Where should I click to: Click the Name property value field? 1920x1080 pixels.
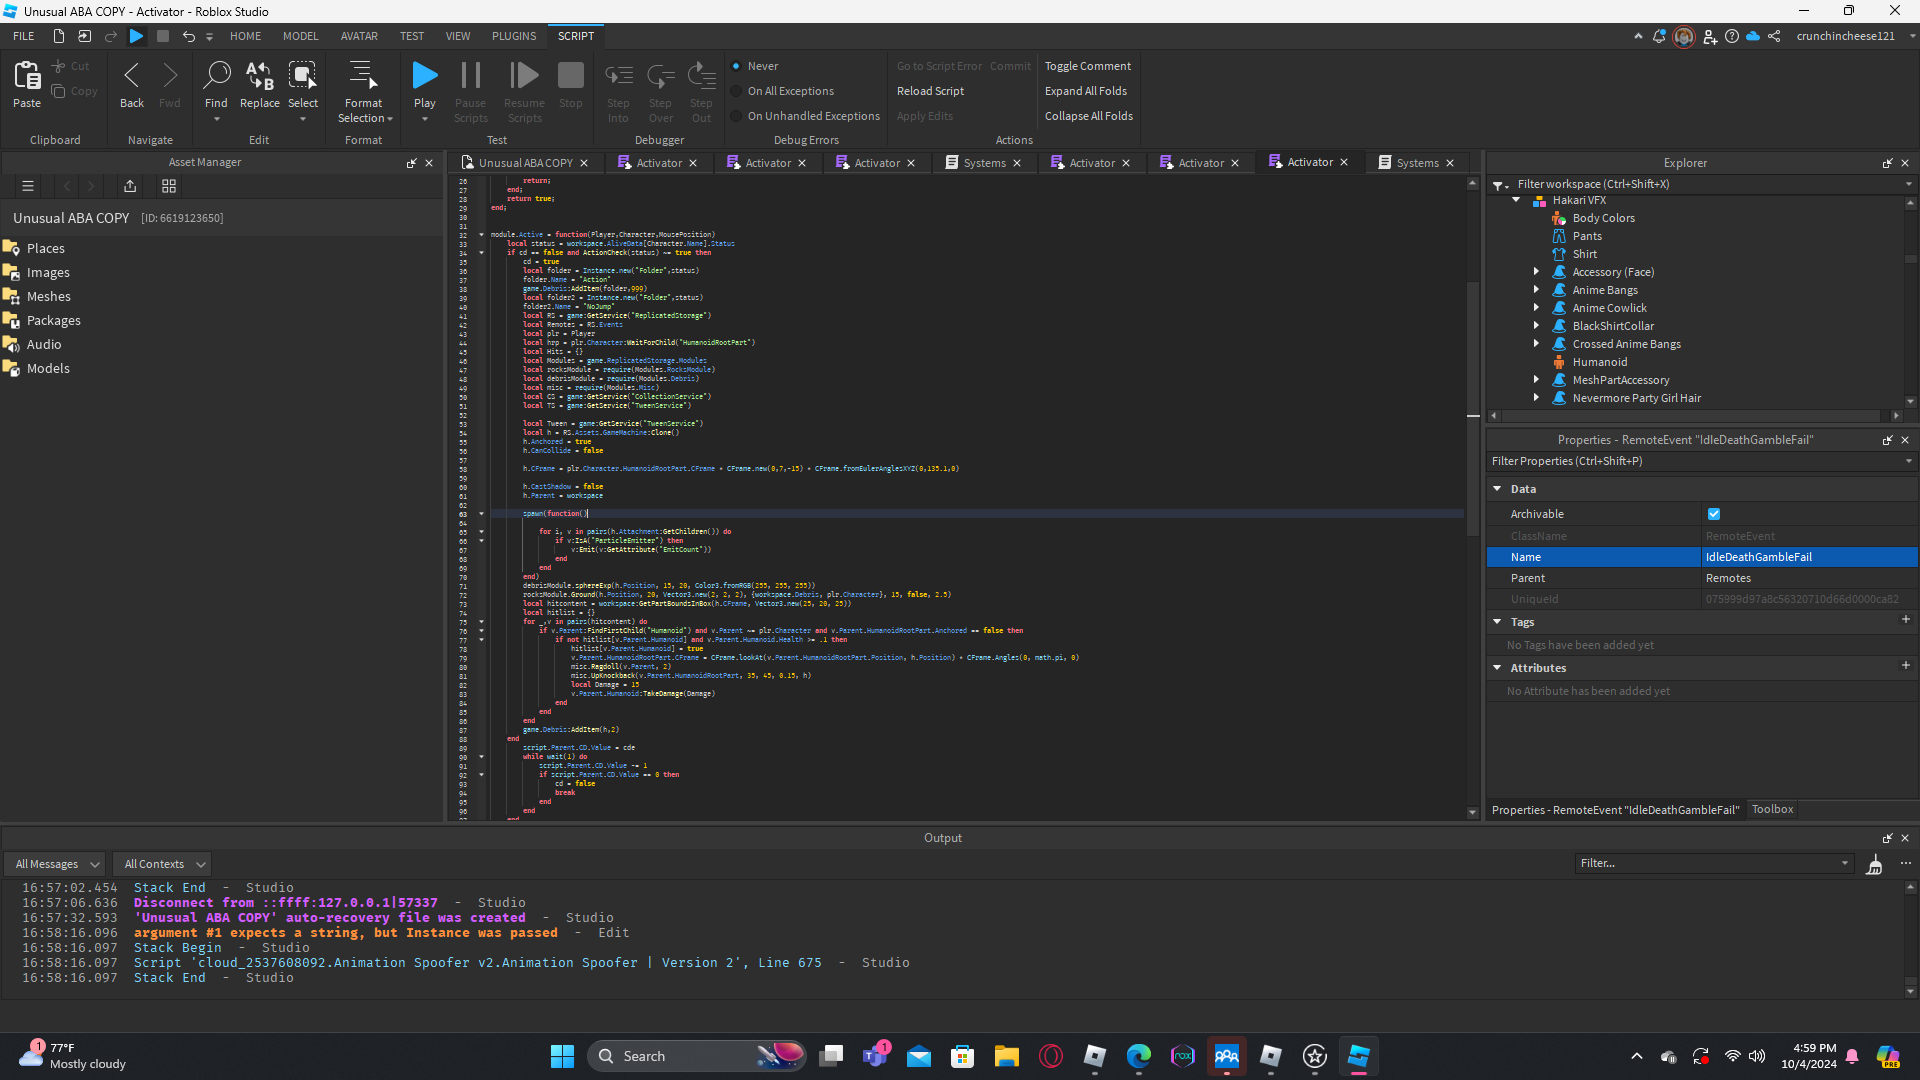click(x=1809, y=557)
